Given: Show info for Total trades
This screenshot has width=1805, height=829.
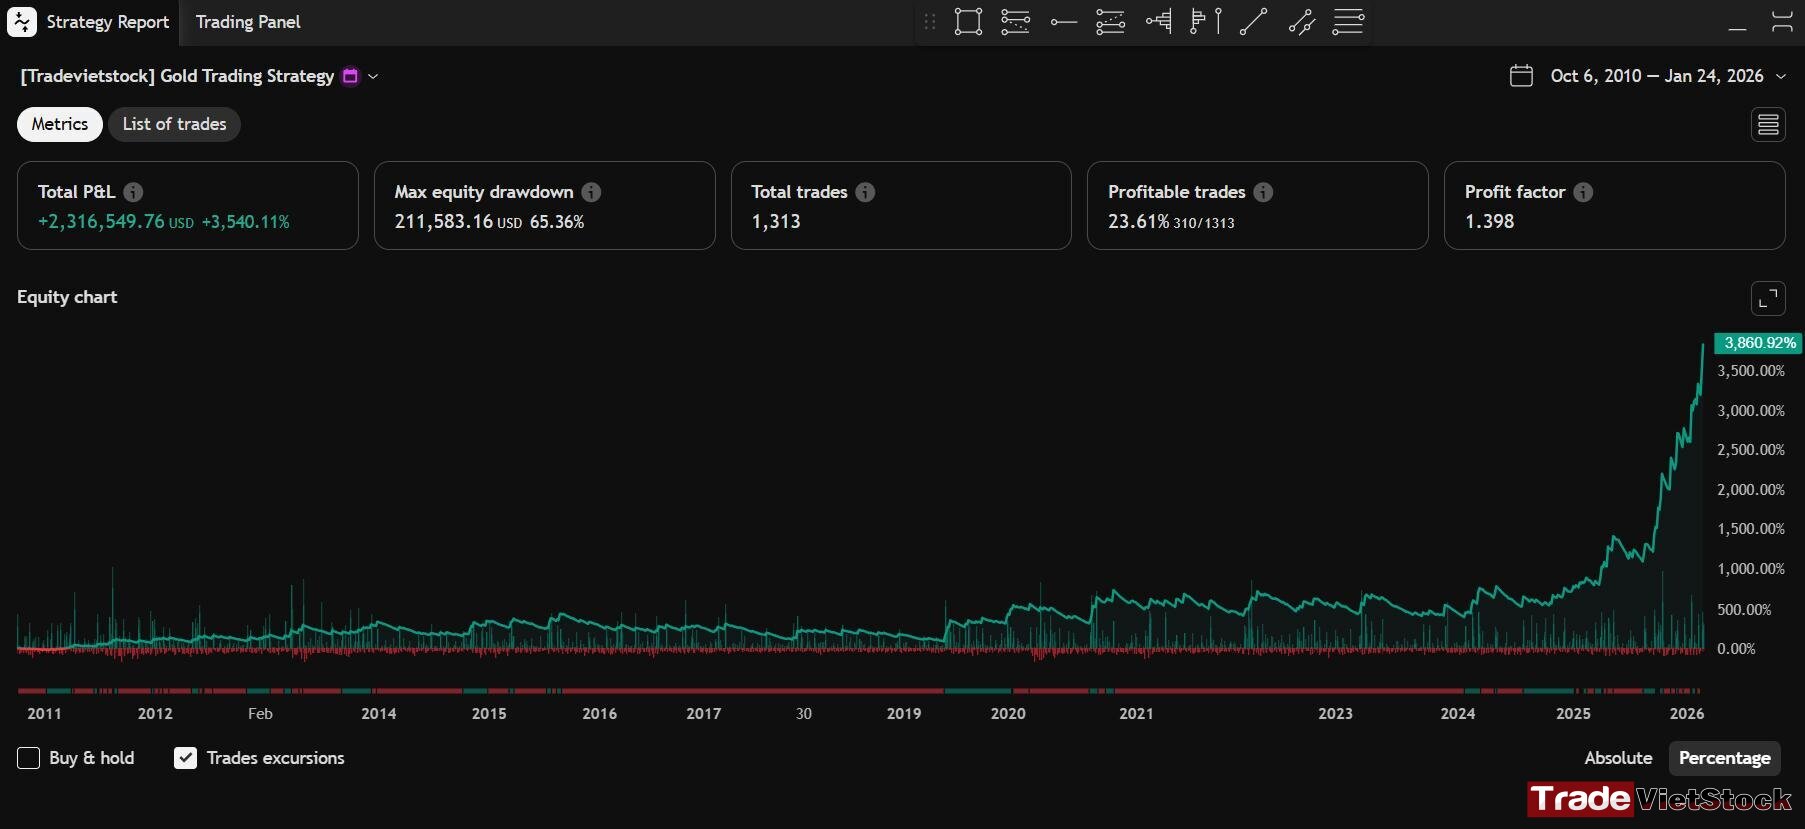Looking at the screenshot, I should point(865,192).
